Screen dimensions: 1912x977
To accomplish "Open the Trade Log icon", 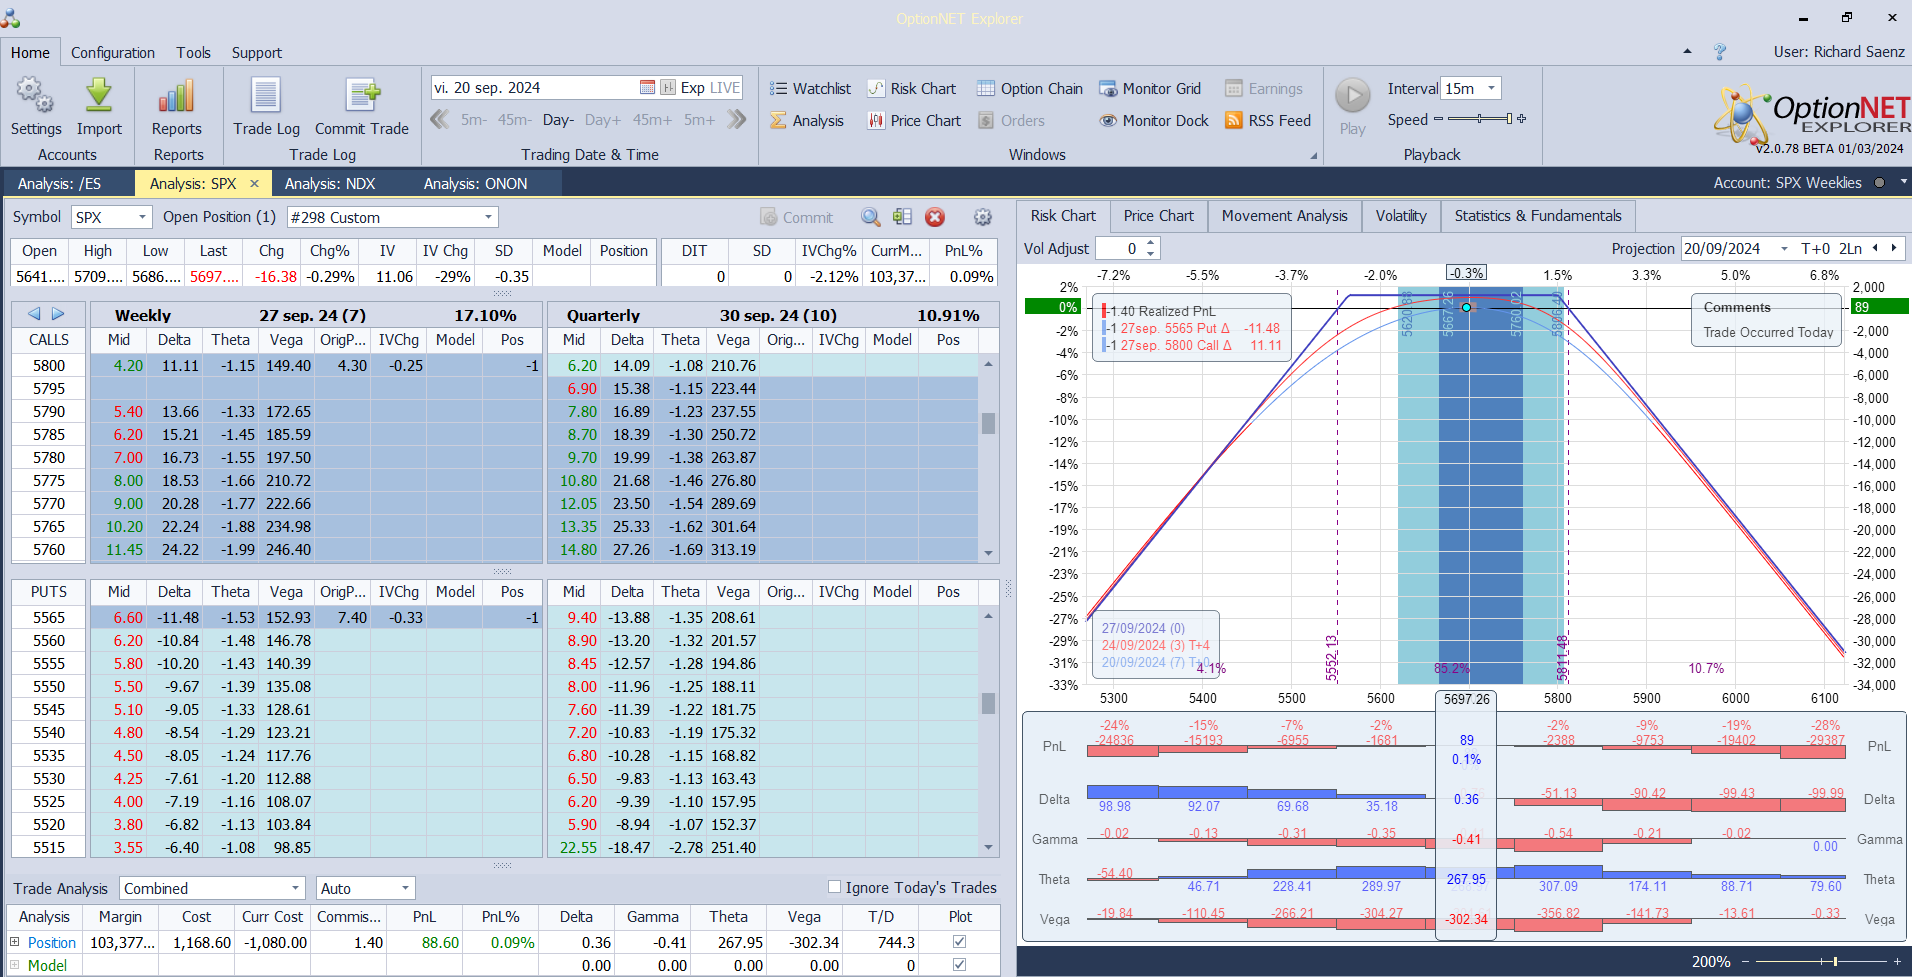I will coord(266,96).
